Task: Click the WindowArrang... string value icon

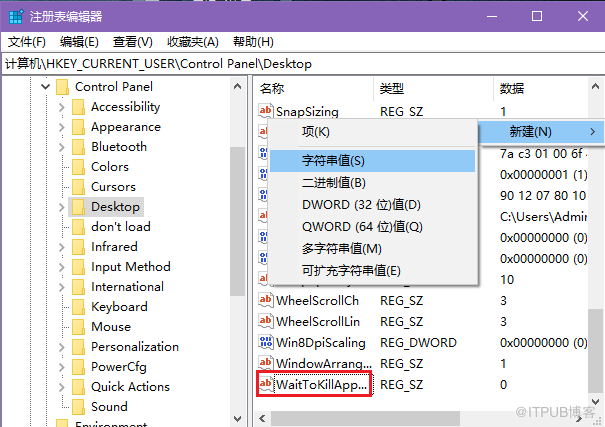Action: coord(266,363)
